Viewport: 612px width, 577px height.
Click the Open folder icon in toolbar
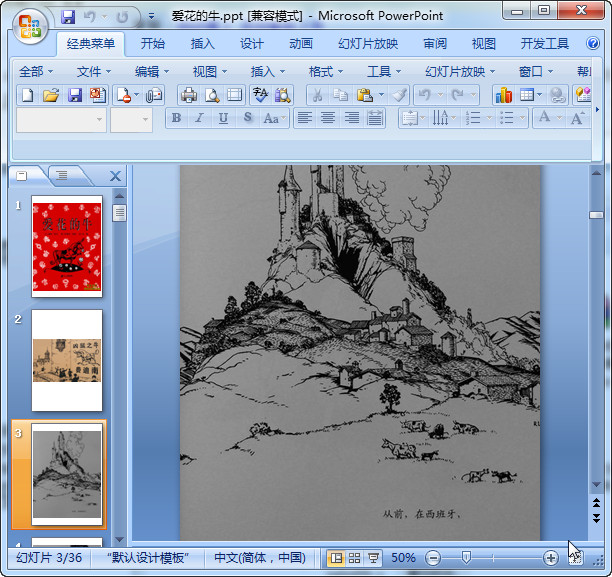point(51,95)
